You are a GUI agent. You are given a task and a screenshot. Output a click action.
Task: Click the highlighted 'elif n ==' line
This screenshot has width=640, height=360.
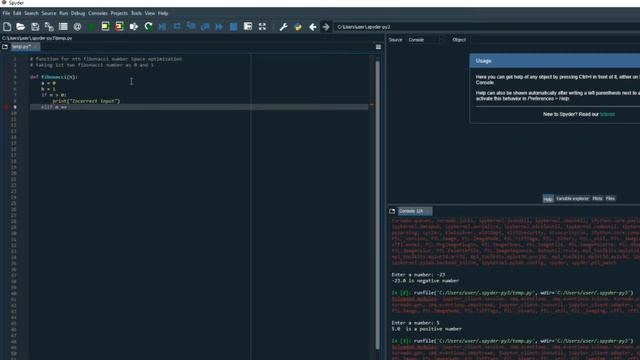point(199,107)
